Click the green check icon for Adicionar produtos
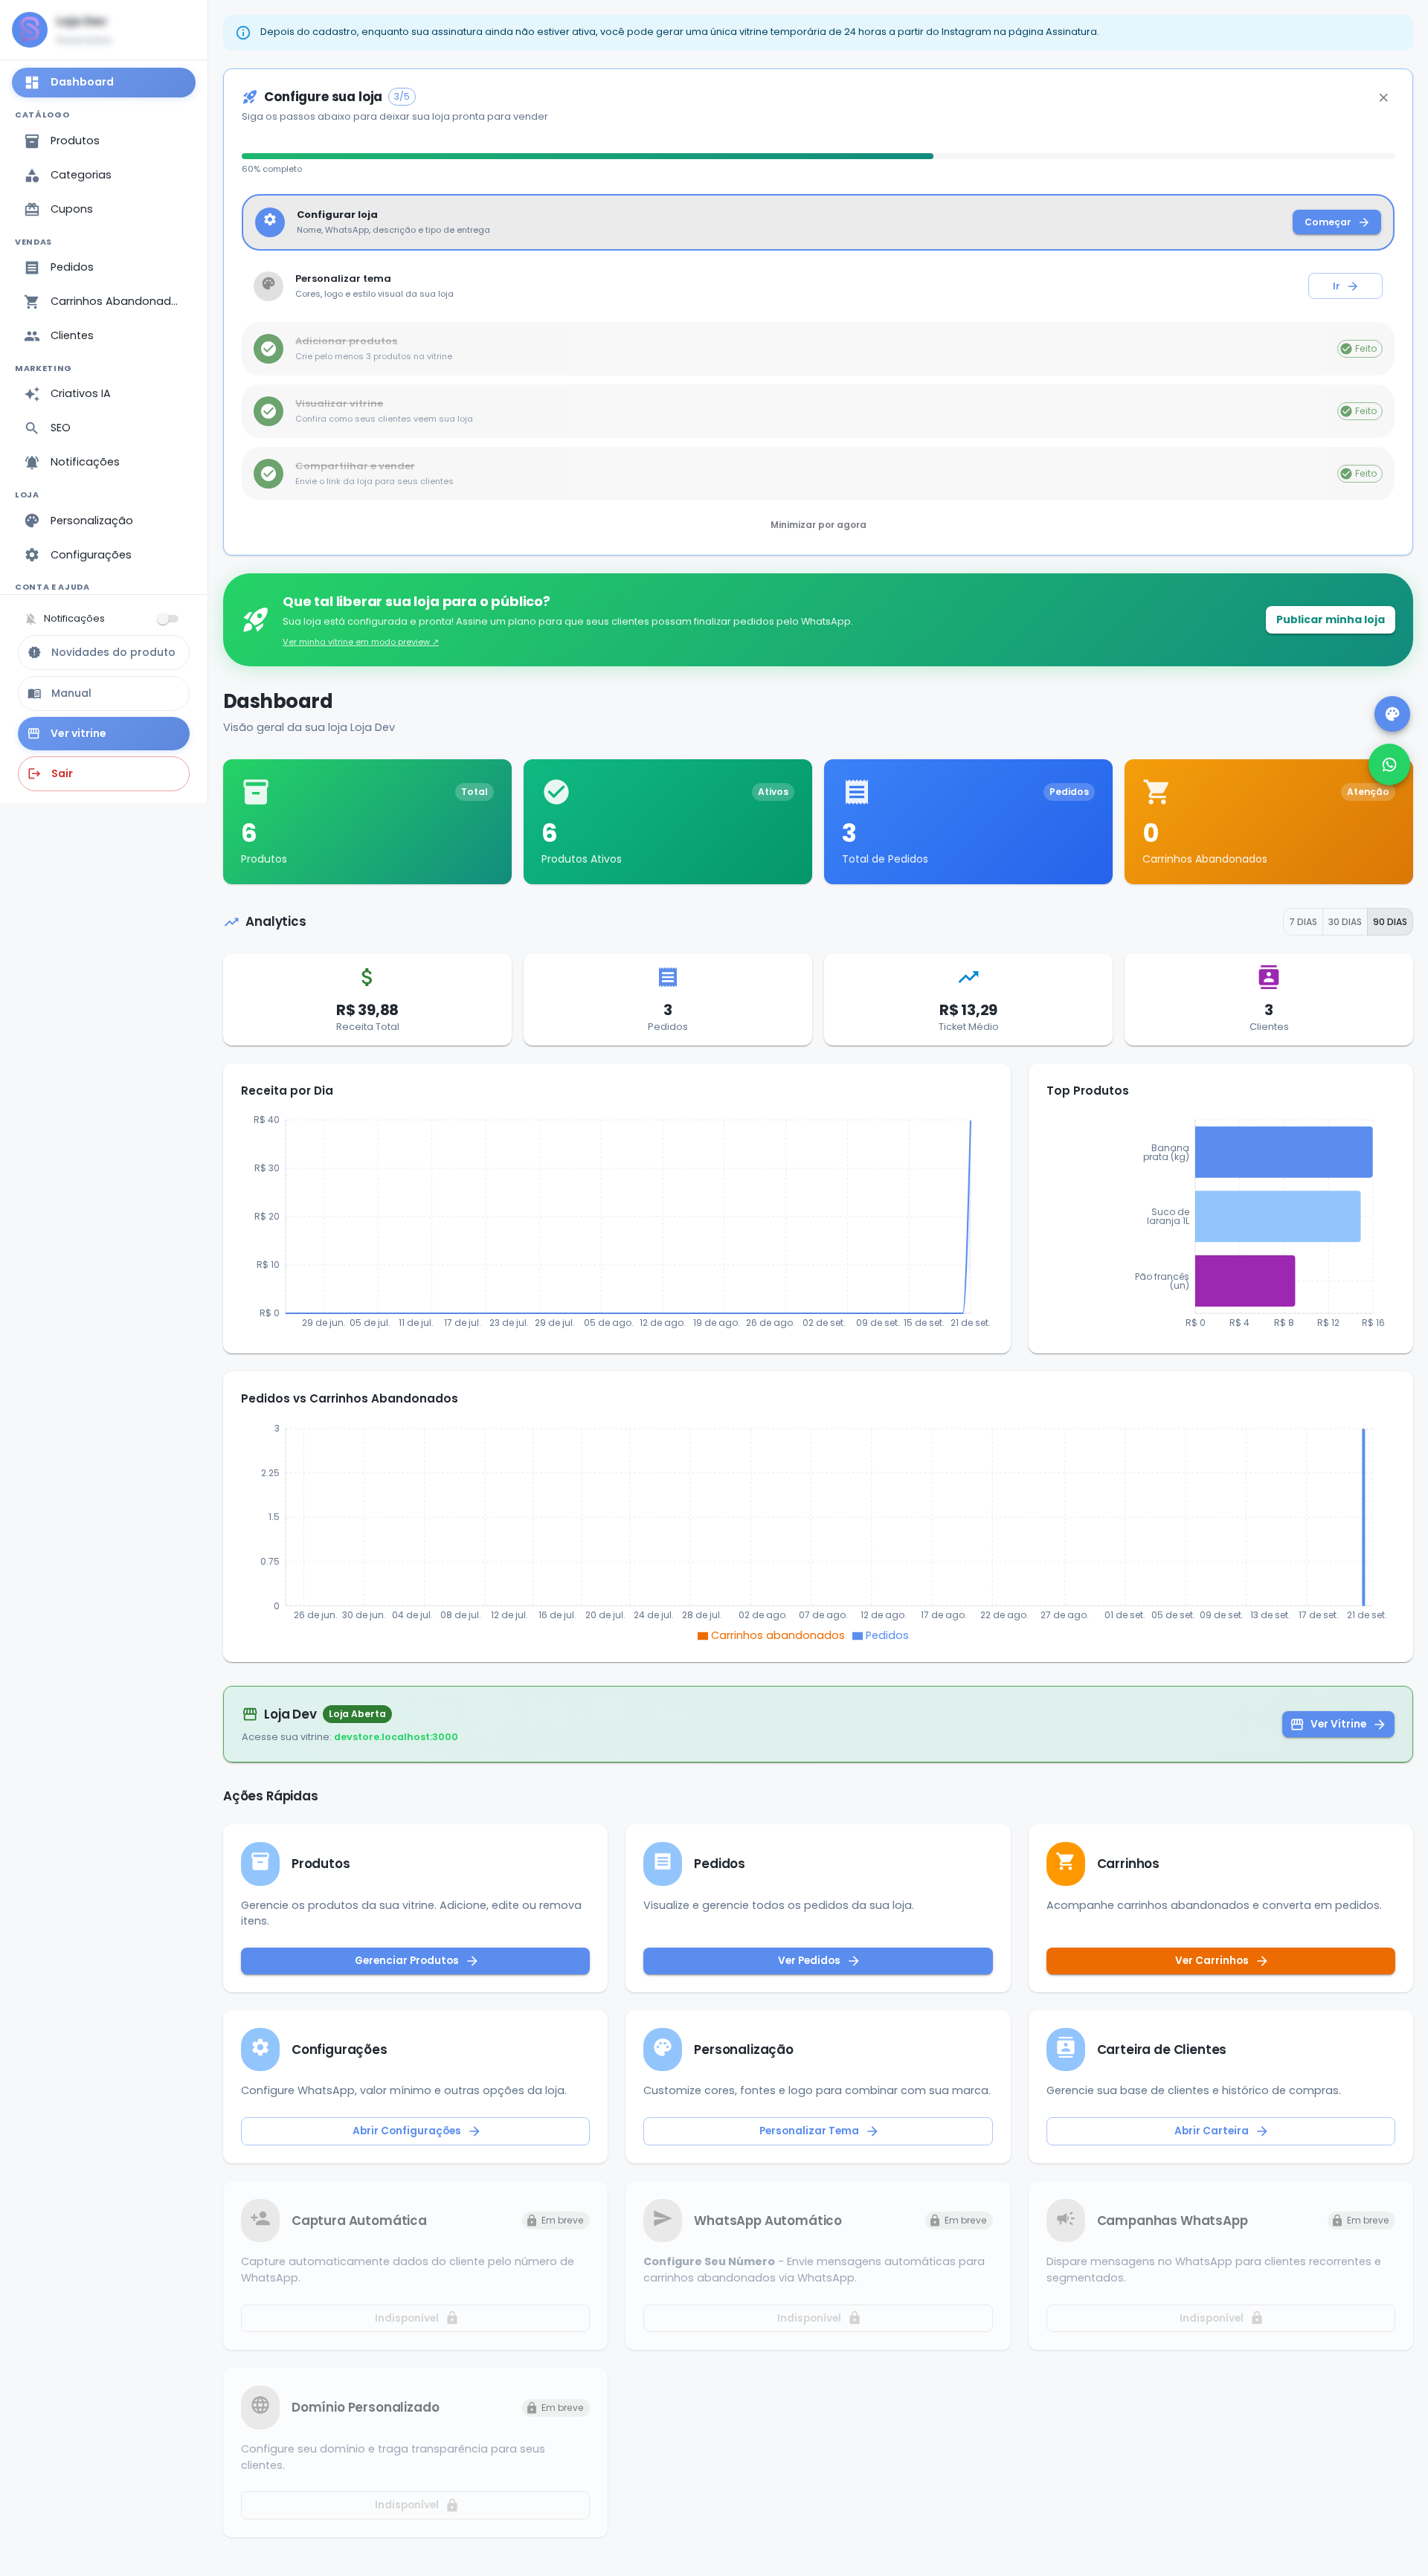Image resolution: width=1428 pixels, height=2576 pixels. (268, 348)
